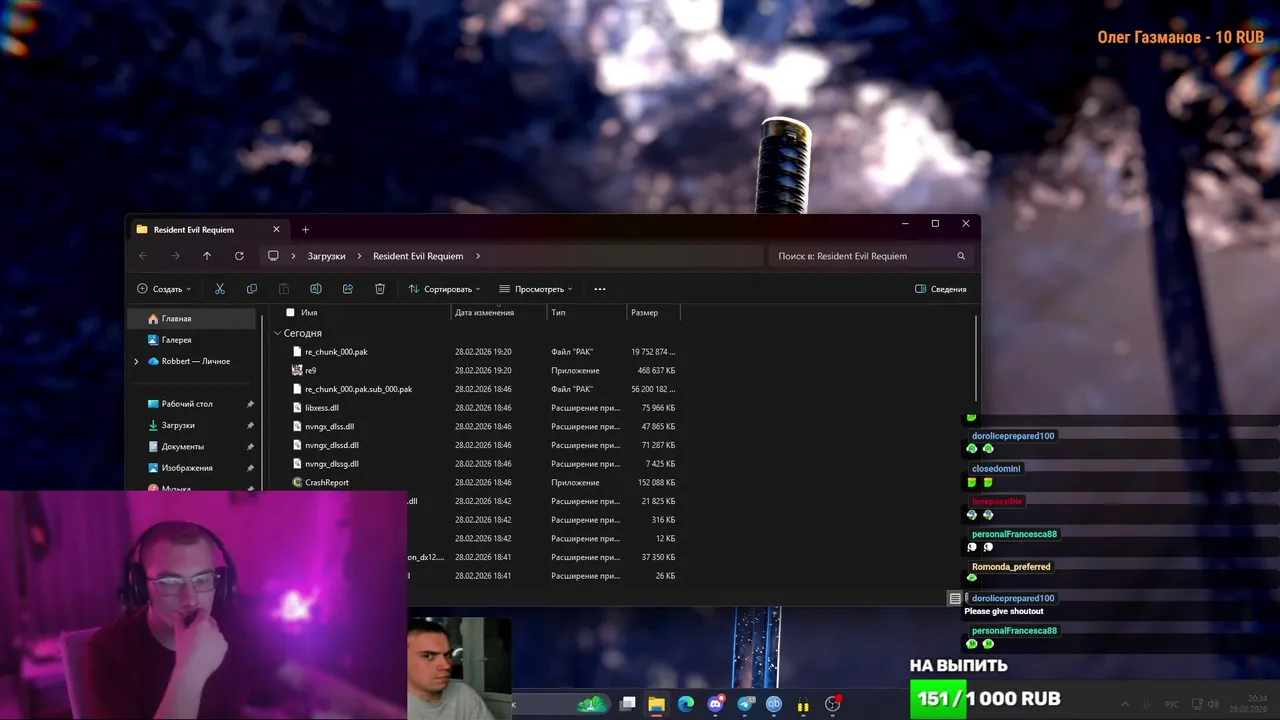Navigate forward with the Forward arrow
Image resolution: width=1280 pixels, height=720 pixels.
[x=175, y=256]
